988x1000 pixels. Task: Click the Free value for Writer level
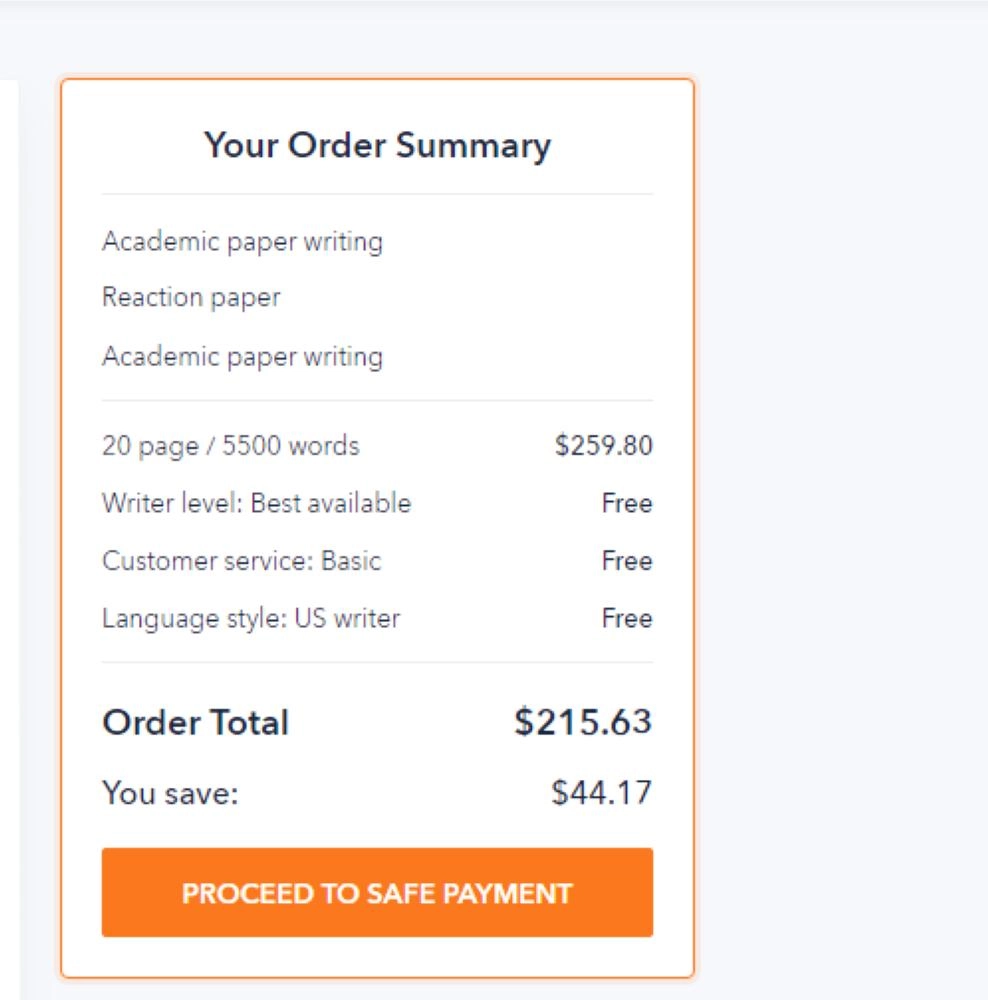627,504
